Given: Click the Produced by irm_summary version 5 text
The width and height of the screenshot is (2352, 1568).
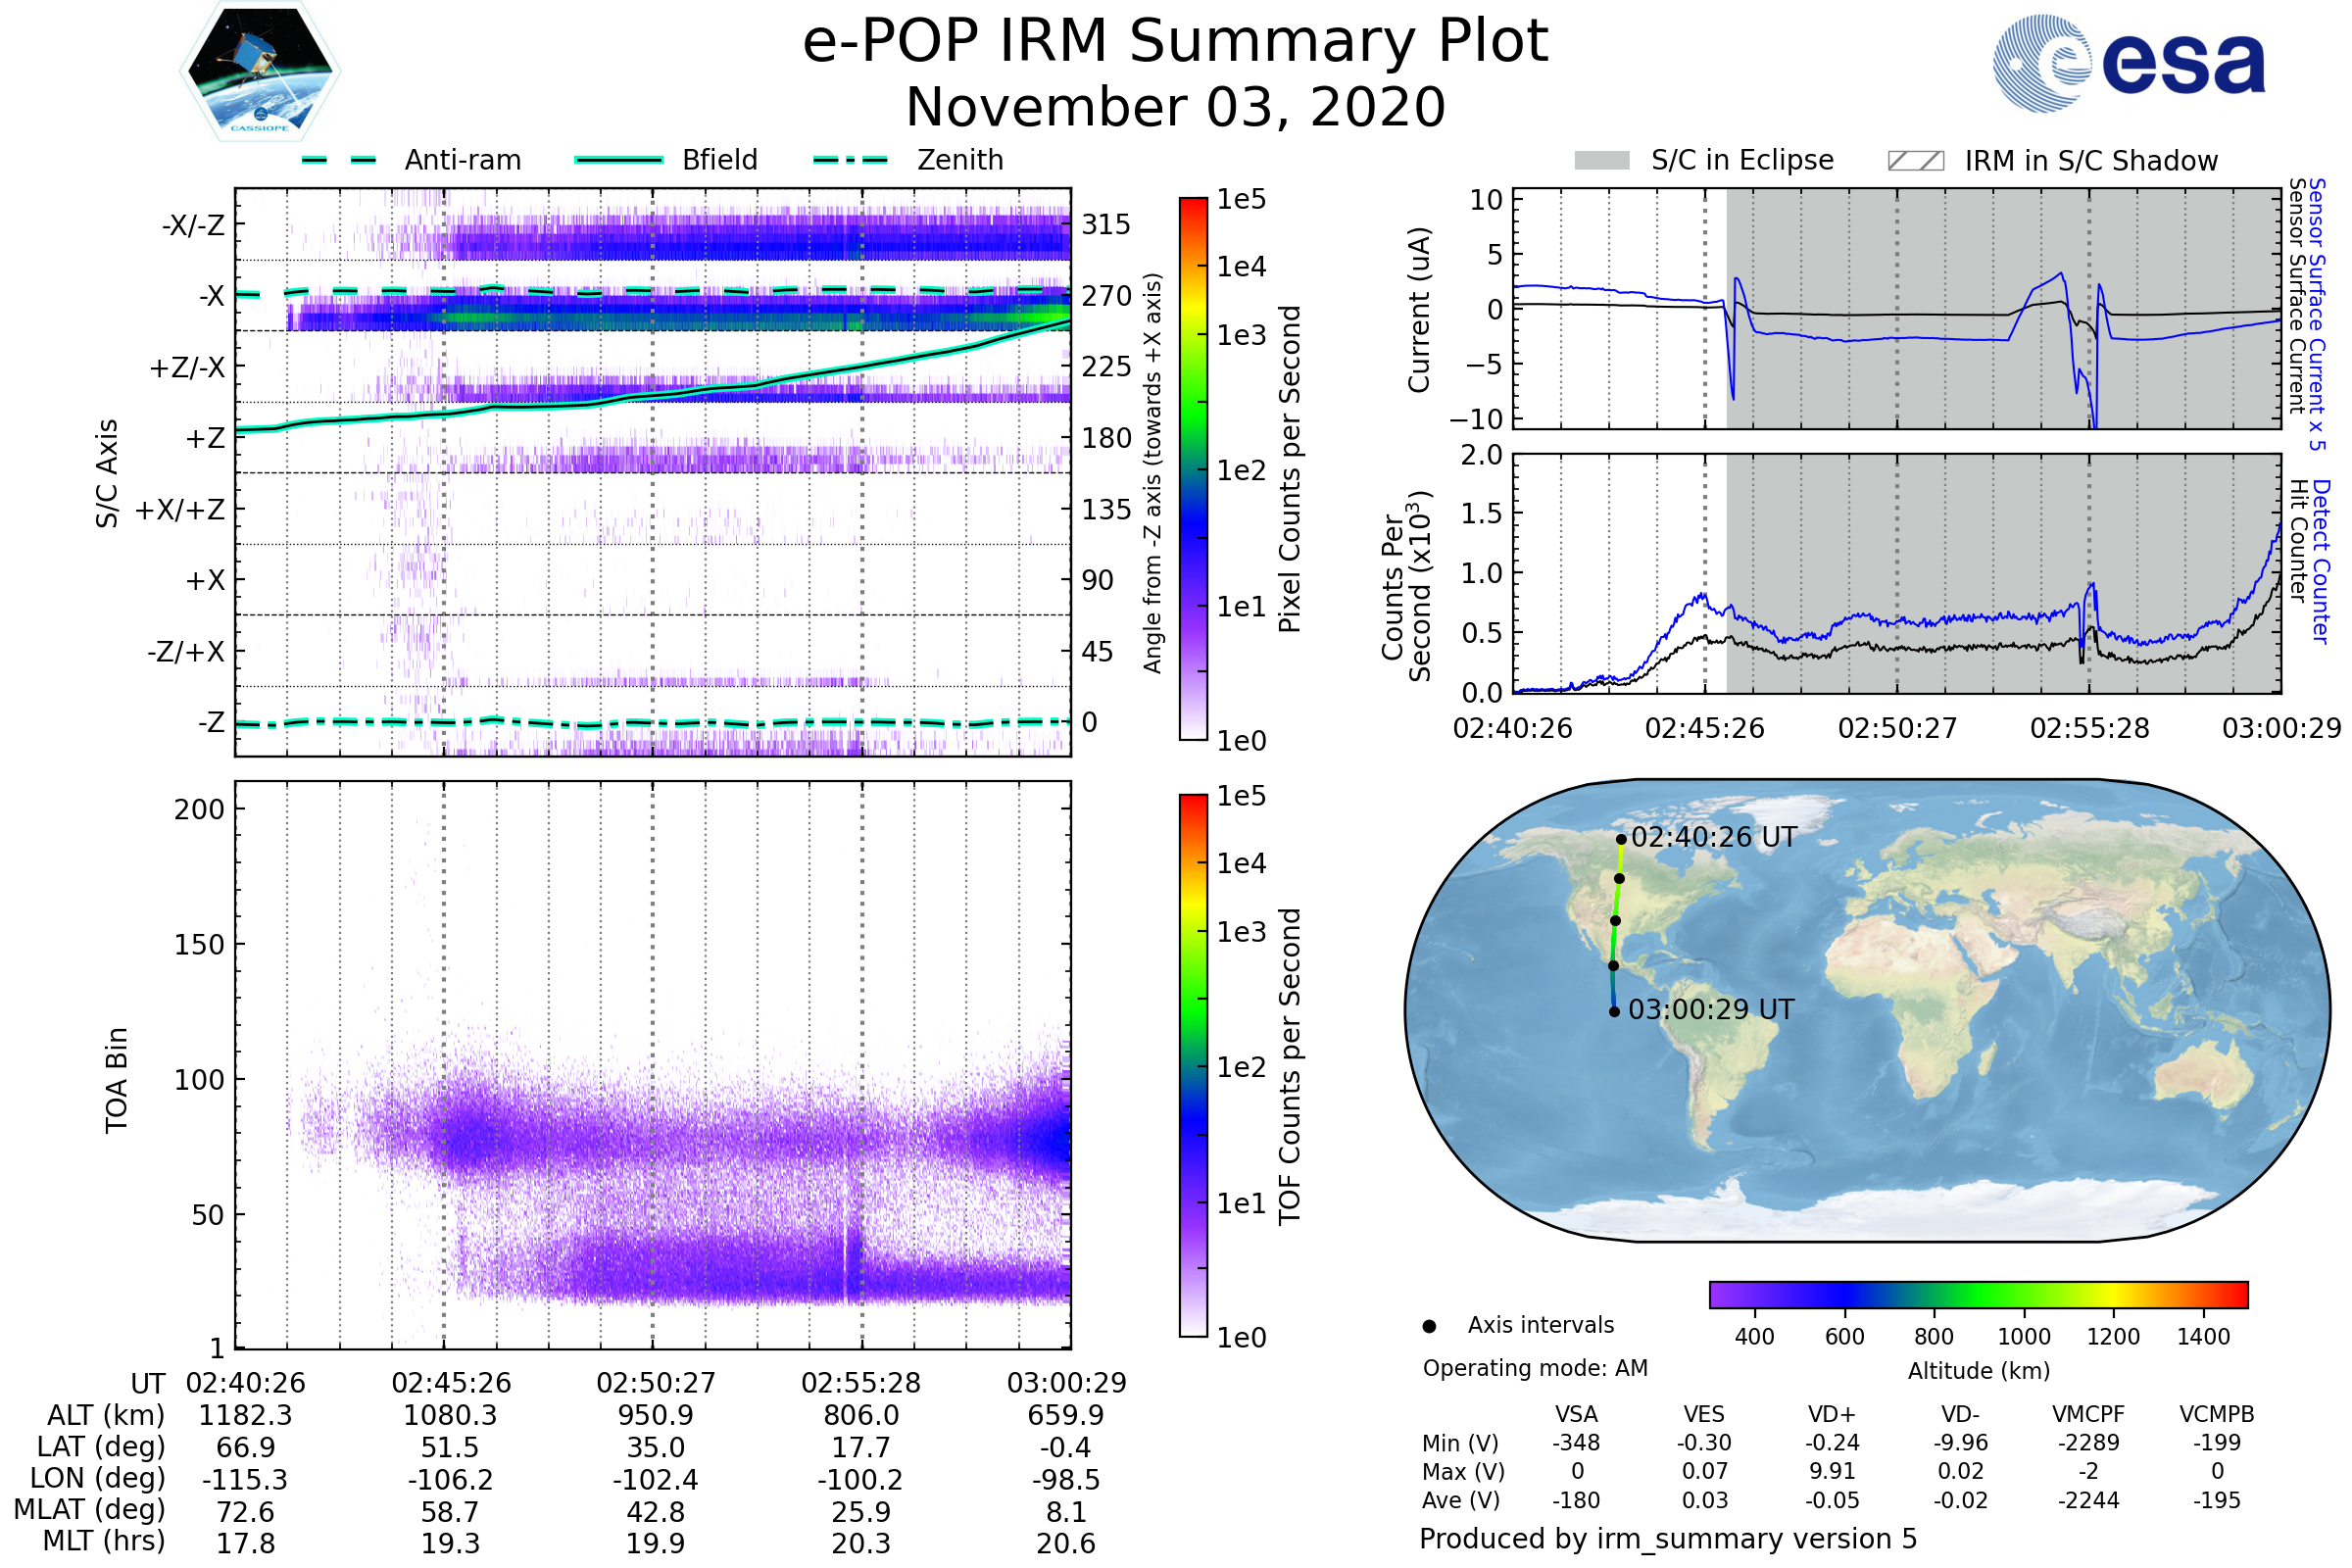Looking at the screenshot, I should click(x=1668, y=1538).
